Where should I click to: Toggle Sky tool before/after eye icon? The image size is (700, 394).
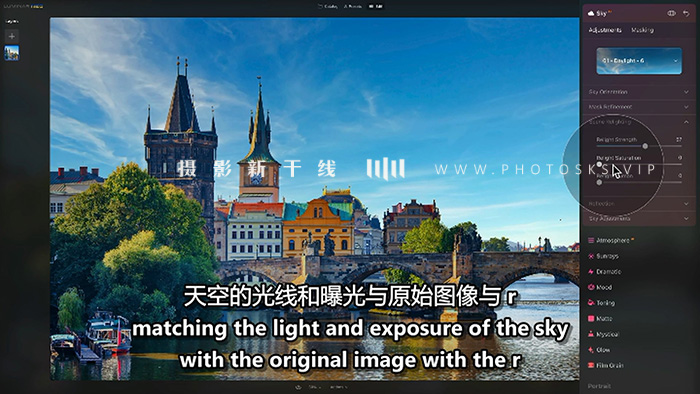tap(671, 13)
